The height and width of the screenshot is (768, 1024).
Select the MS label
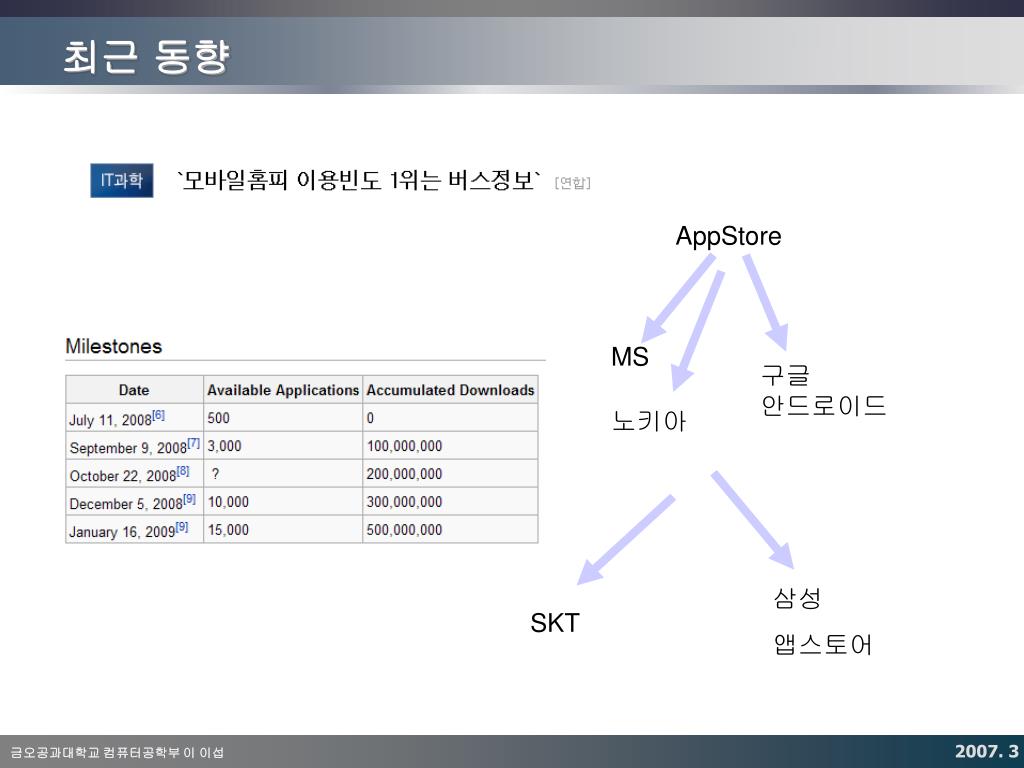630,357
